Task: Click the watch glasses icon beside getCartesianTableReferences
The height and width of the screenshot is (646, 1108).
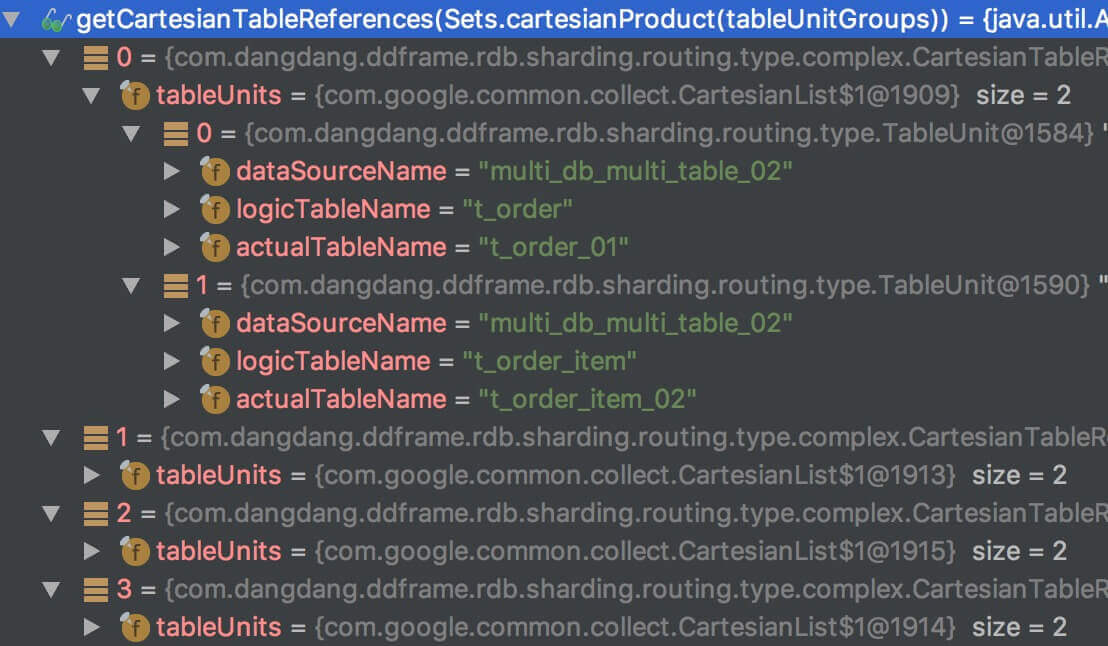Action: [x=57, y=19]
